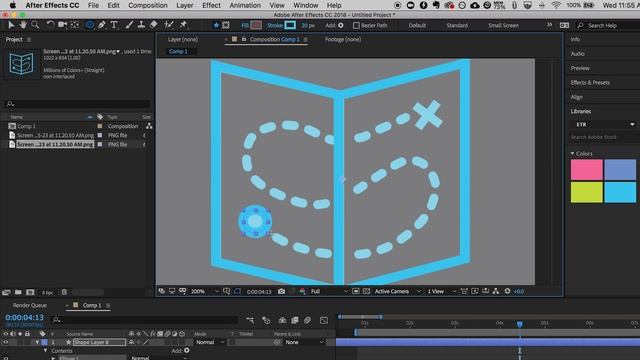Open the Composition Mini-Flowchart icon in timeline
The width and height of the screenshot is (640, 360).
(250, 320)
